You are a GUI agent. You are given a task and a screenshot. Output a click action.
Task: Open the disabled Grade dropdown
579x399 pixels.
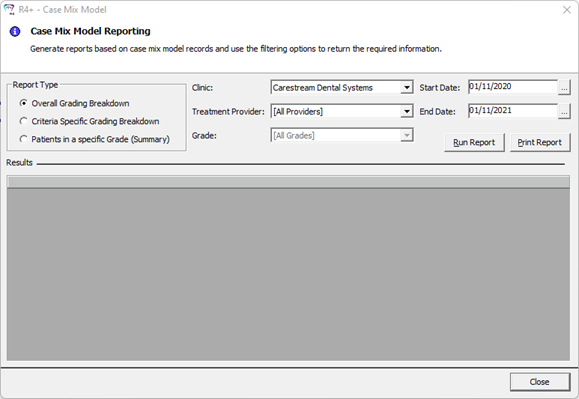coord(407,135)
